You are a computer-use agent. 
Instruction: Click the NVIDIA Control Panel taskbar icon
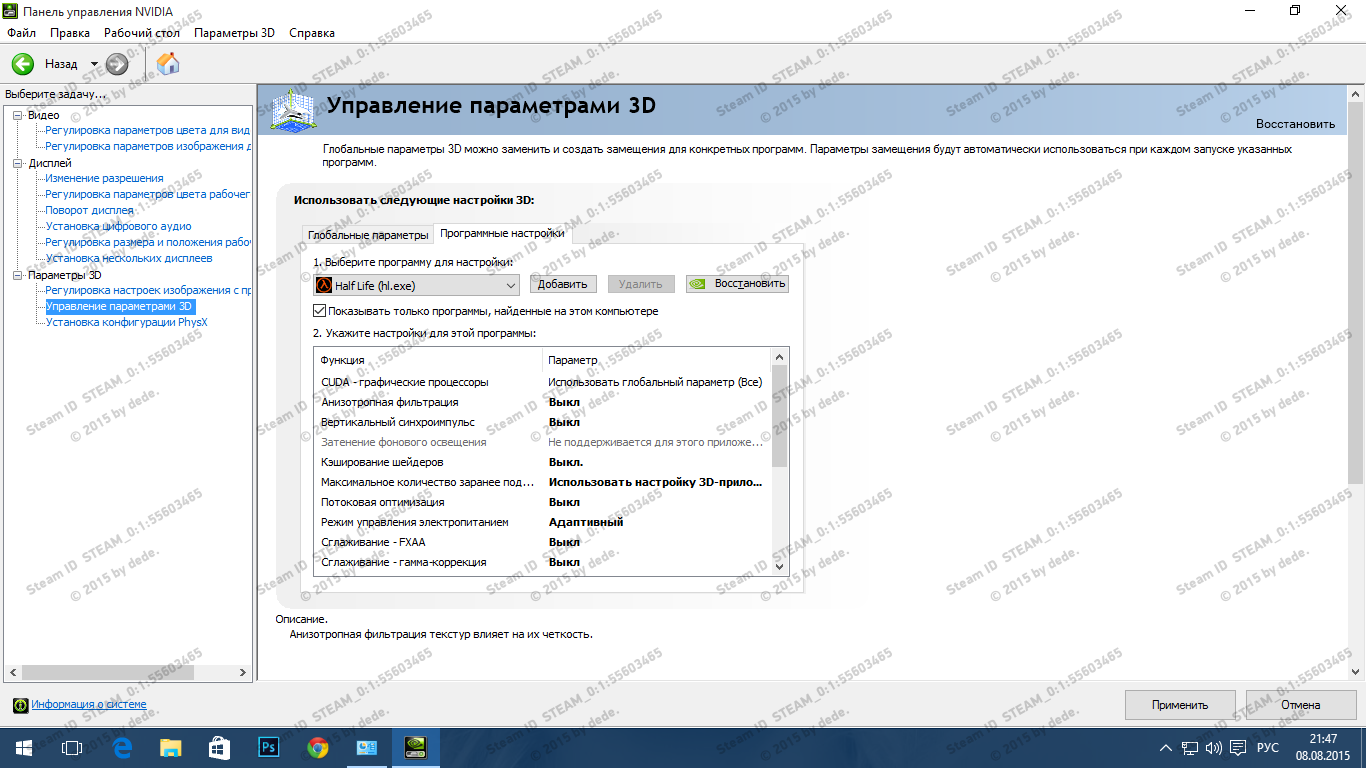[415, 747]
